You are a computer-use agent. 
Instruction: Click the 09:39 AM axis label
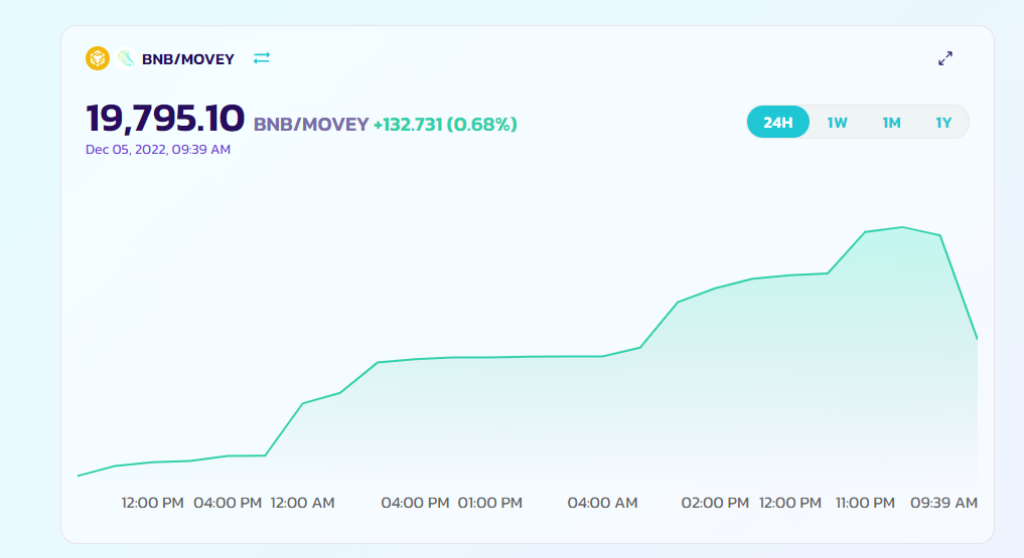click(943, 503)
